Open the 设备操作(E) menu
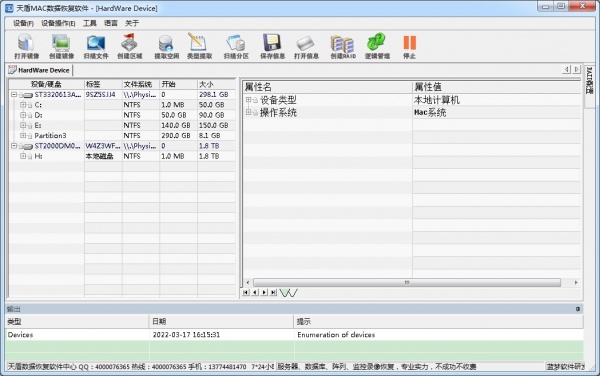 pyautogui.click(x=58, y=23)
